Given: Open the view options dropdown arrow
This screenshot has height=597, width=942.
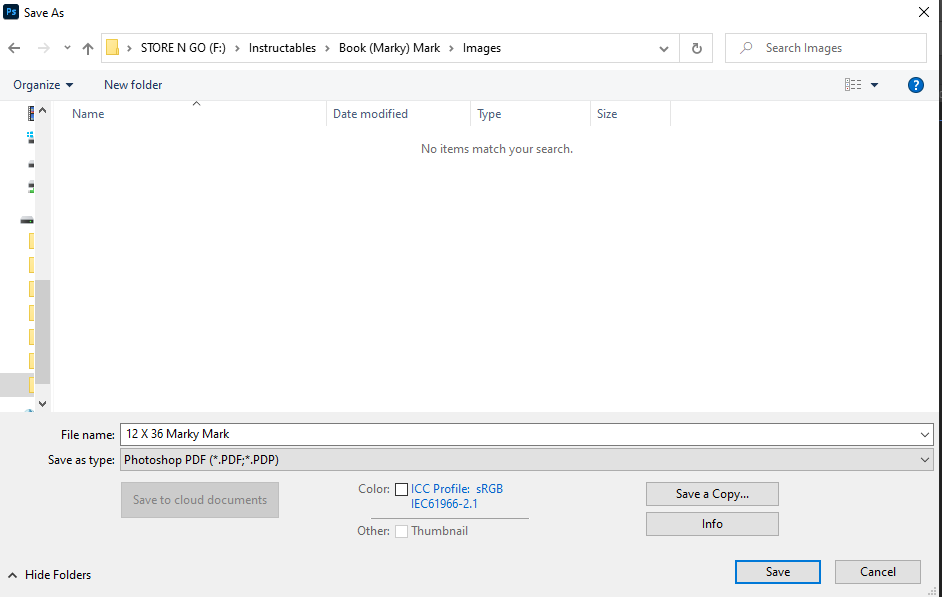Looking at the screenshot, I should [x=875, y=85].
